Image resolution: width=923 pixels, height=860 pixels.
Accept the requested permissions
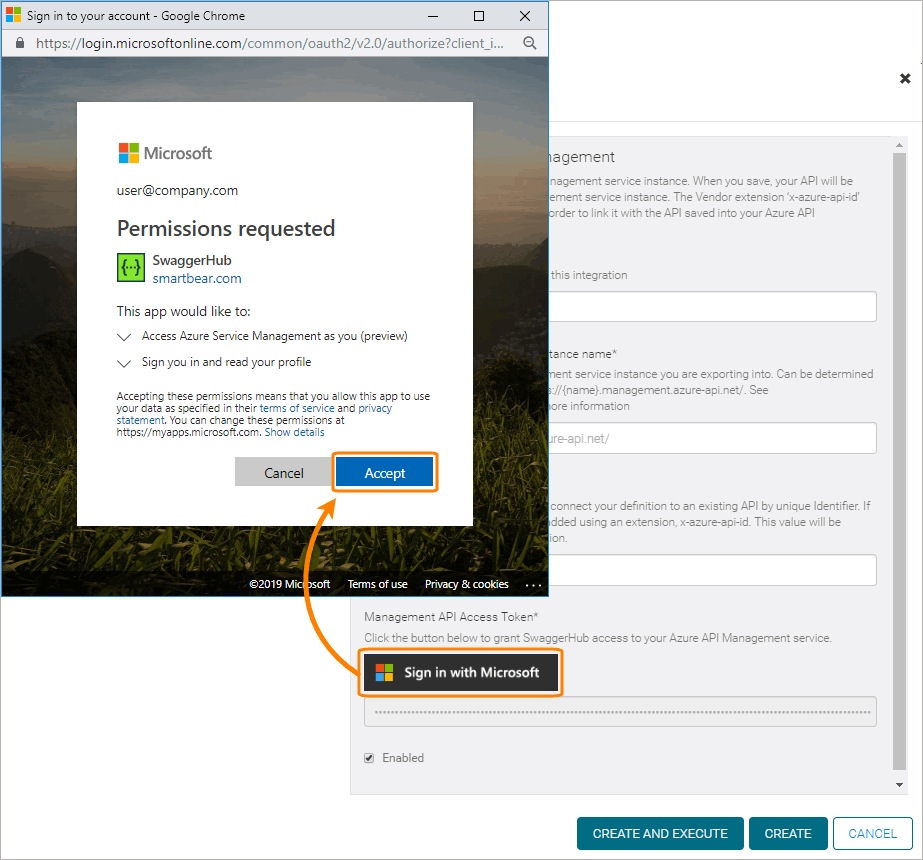384,472
